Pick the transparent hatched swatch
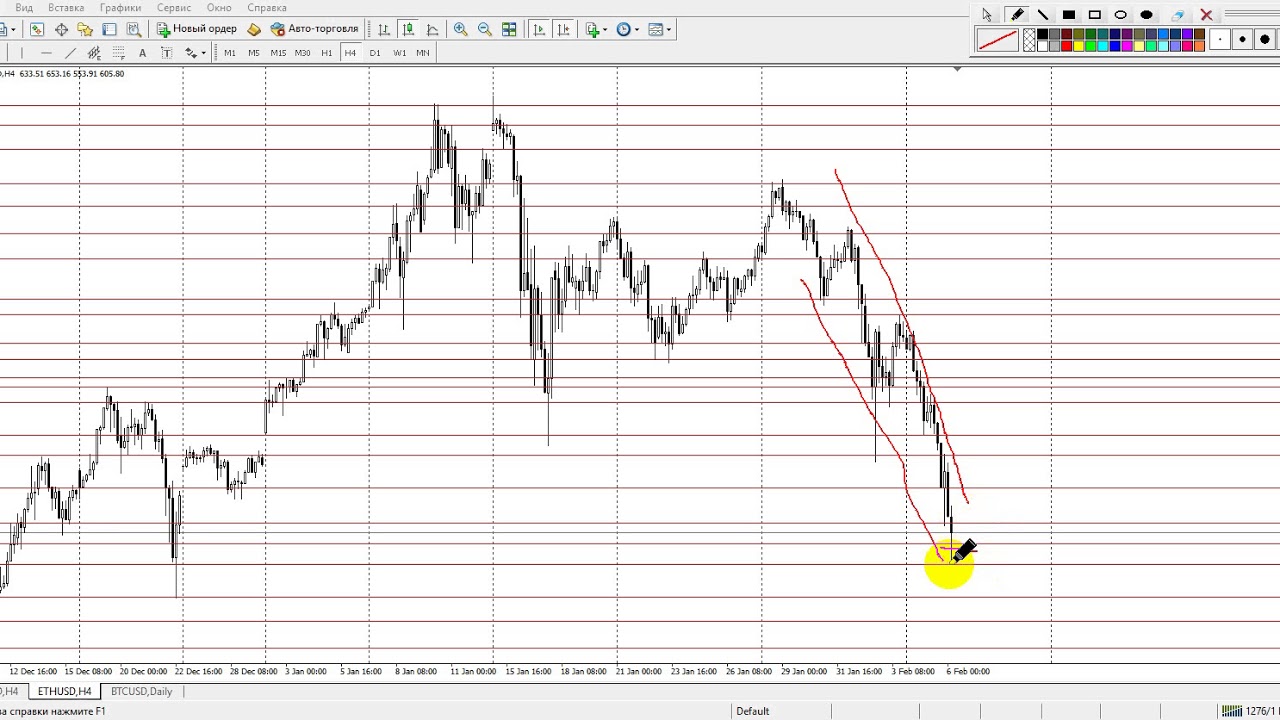 1029,40
